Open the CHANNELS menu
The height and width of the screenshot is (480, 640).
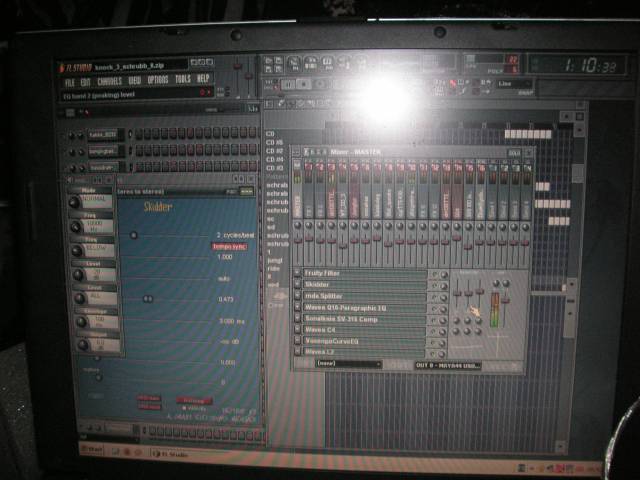109,82
